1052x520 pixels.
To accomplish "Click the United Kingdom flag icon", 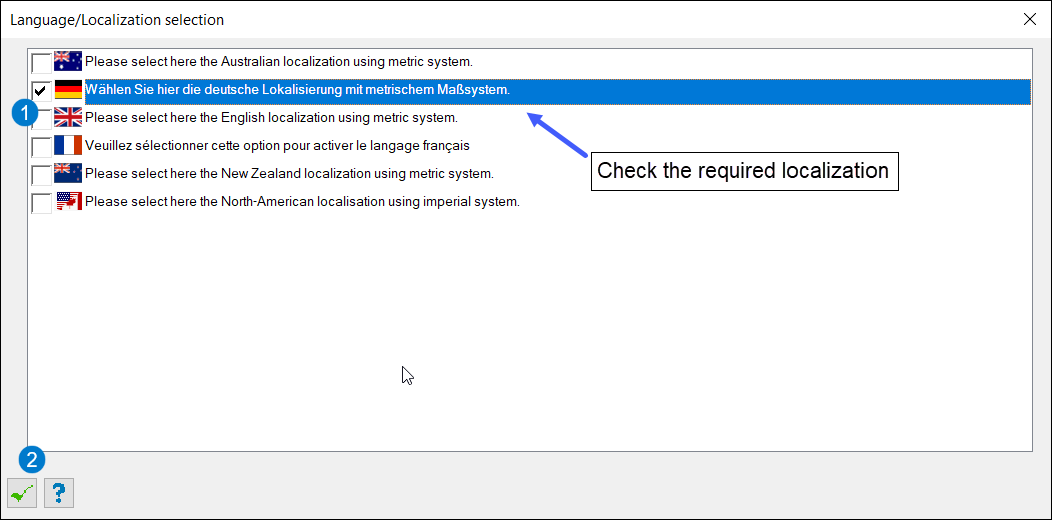I will point(68,118).
